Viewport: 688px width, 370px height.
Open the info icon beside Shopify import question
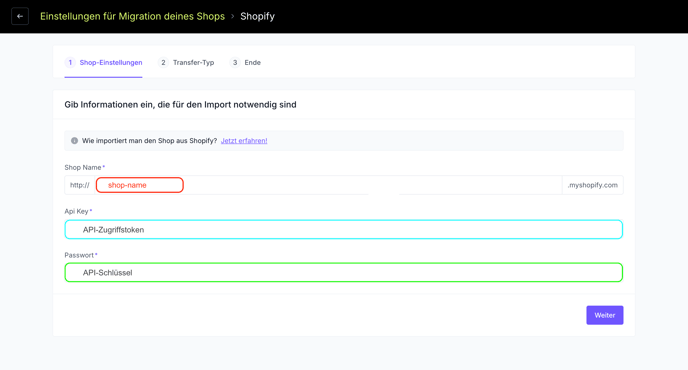pyautogui.click(x=75, y=141)
